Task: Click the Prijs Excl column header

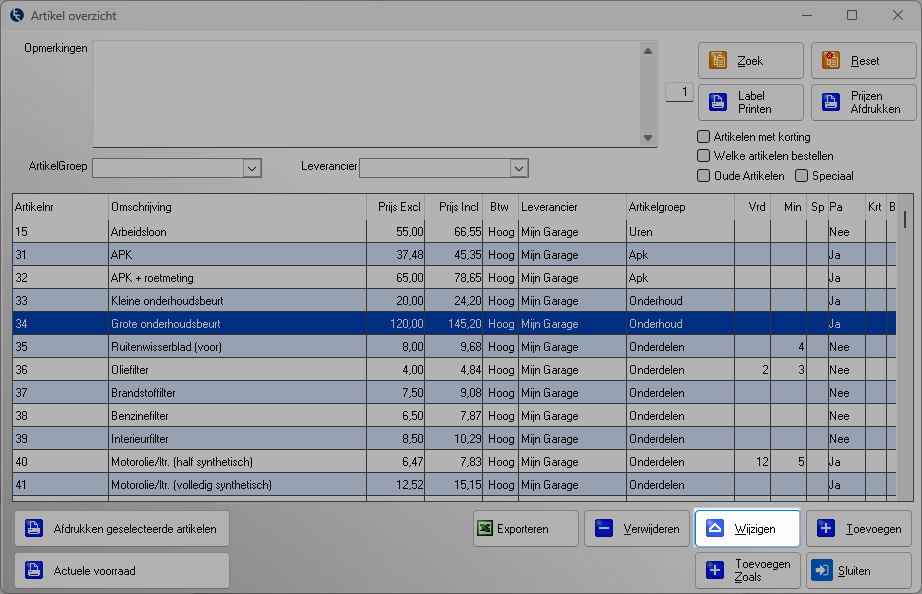Action: (396, 207)
